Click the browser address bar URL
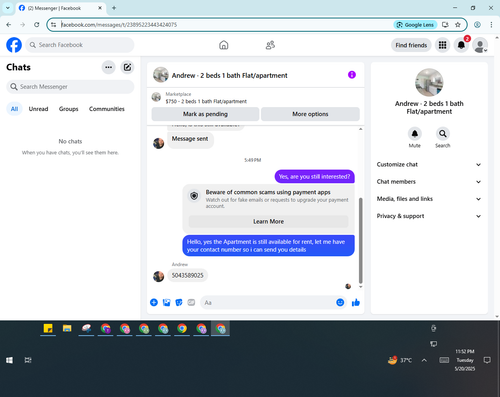This screenshot has width=500, height=397. [119, 25]
